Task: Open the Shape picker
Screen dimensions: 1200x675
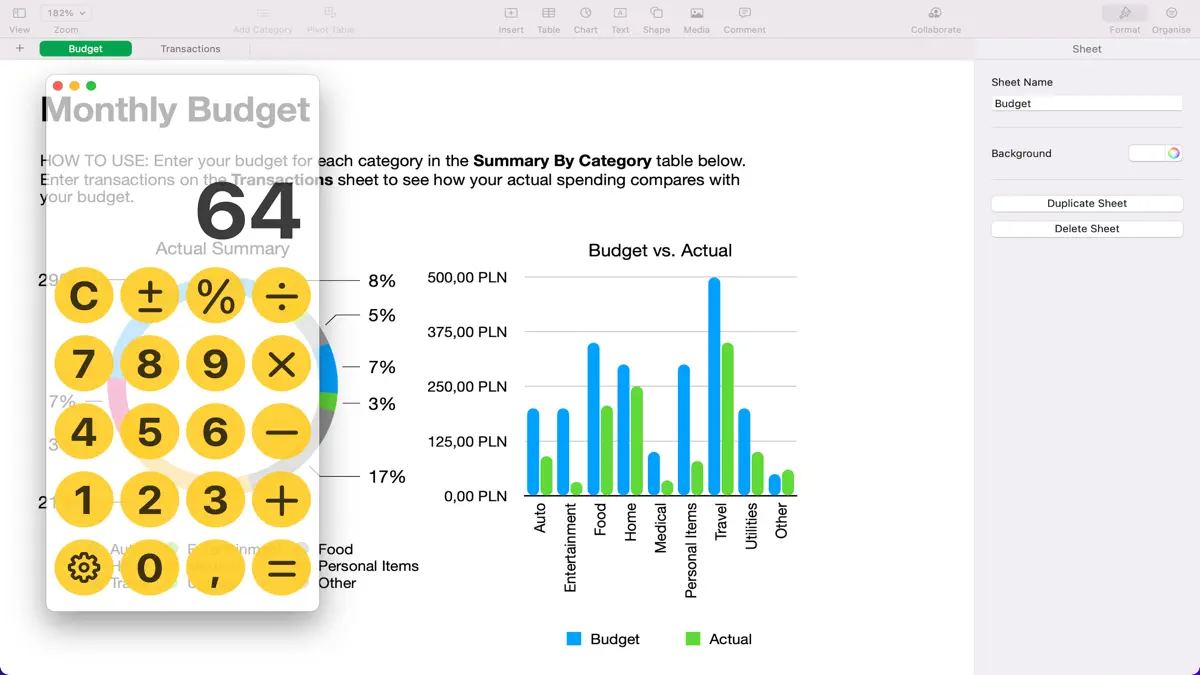Action: click(x=656, y=18)
